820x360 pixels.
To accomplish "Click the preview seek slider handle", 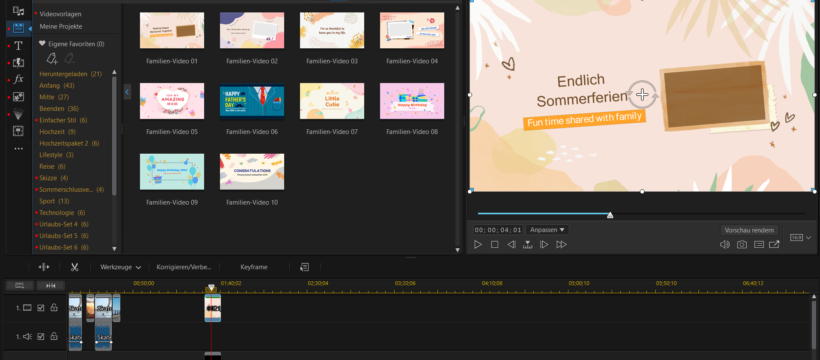I will pyautogui.click(x=610, y=215).
